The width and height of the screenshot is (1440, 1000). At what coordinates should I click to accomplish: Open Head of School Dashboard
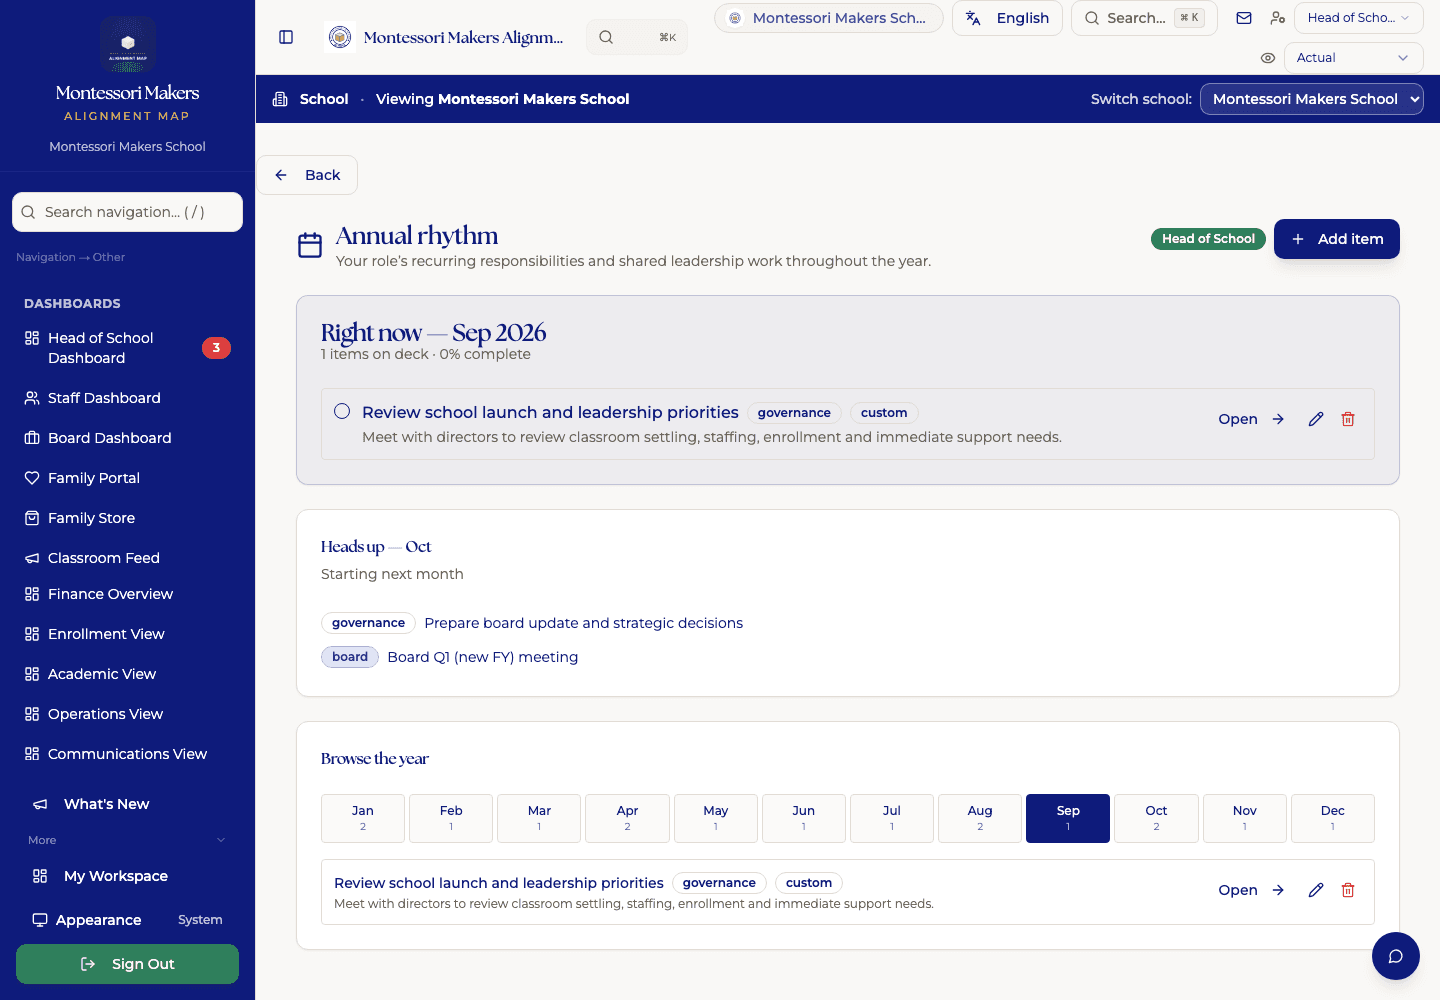point(127,348)
